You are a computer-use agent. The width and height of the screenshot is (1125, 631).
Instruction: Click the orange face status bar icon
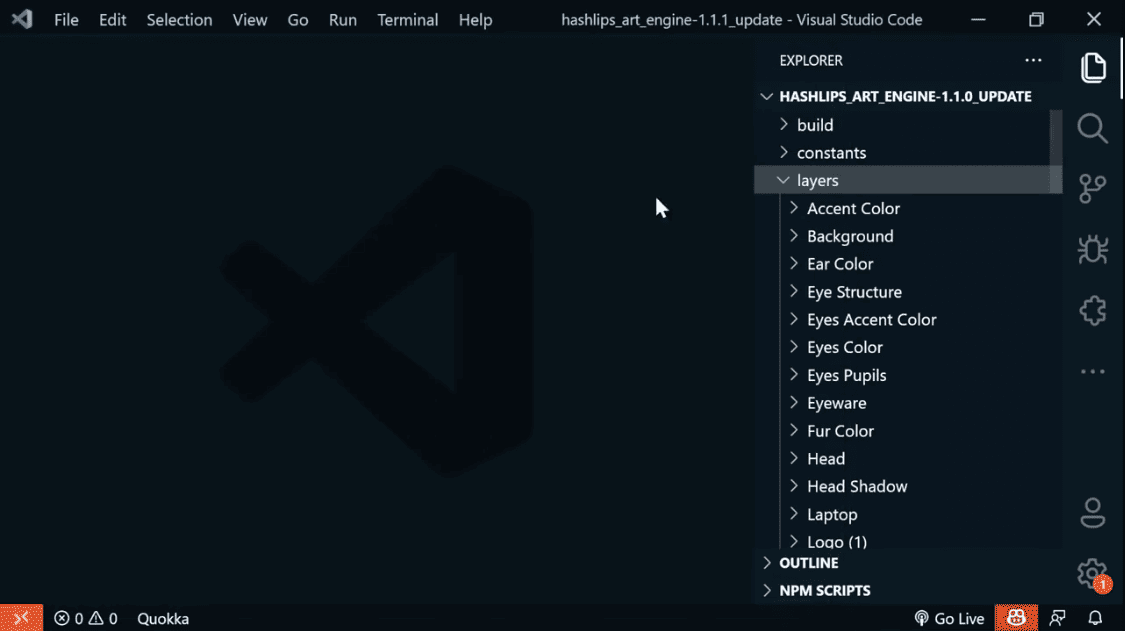coord(1016,618)
